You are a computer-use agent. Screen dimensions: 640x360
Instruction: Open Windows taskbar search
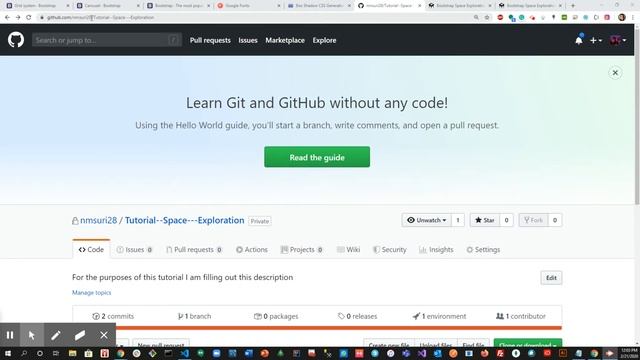(24, 353)
